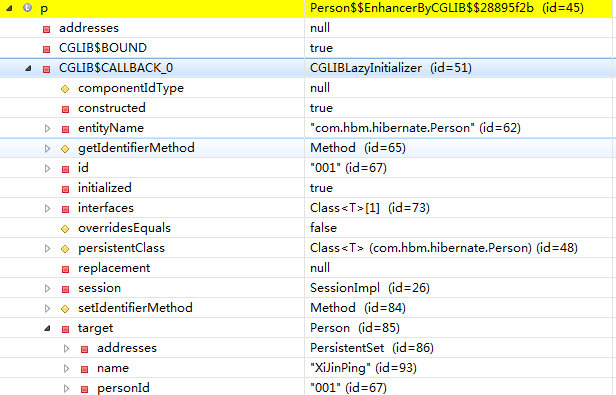The height and width of the screenshot is (395, 616).
Task: Select the initialized field
Action: 104,187
